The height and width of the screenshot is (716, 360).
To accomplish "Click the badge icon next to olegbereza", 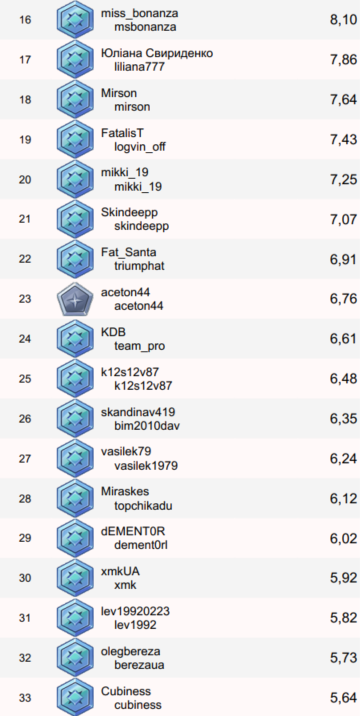I will 75,658.
